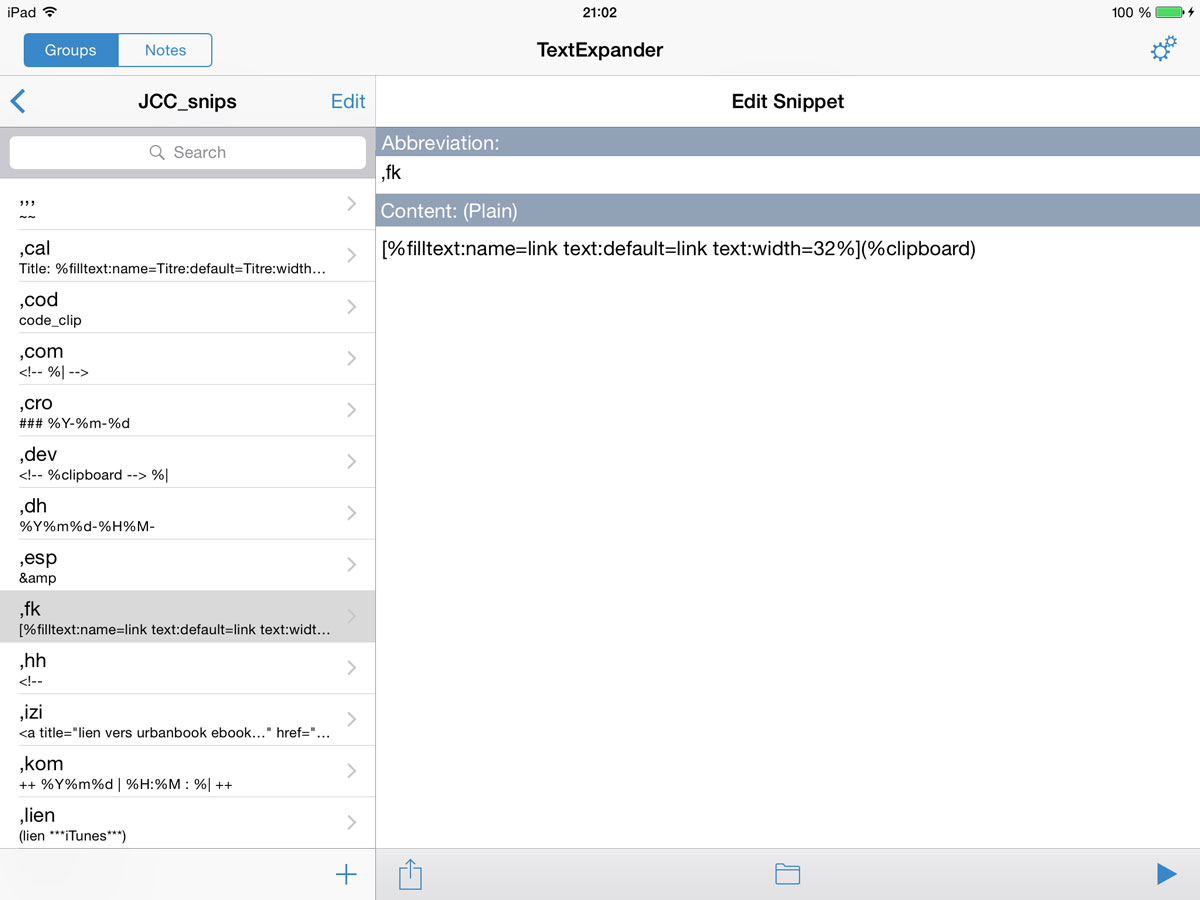Tap the blue play triangle icon

(1166, 874)
